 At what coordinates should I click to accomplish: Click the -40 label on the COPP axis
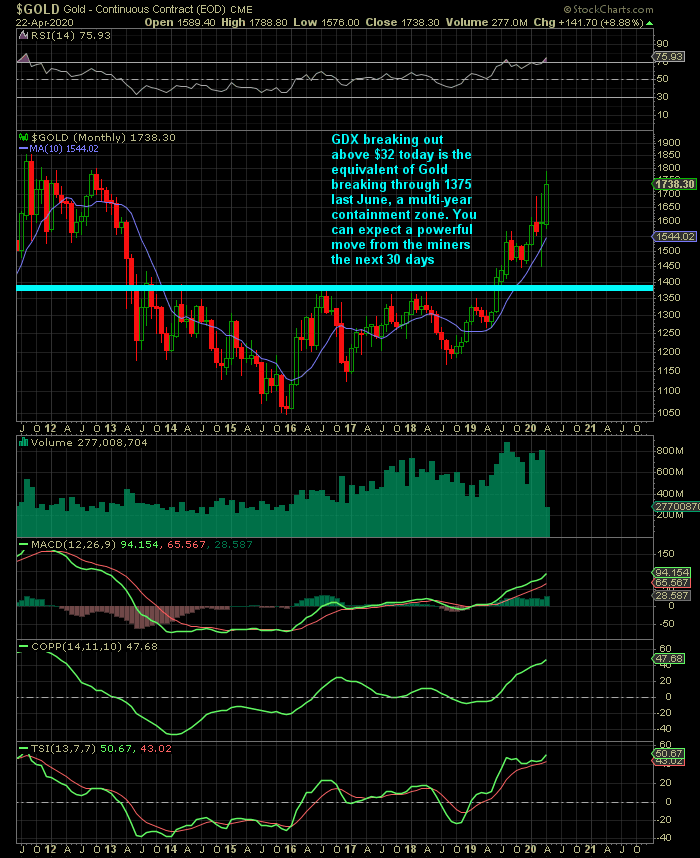(x=664, y=729)
